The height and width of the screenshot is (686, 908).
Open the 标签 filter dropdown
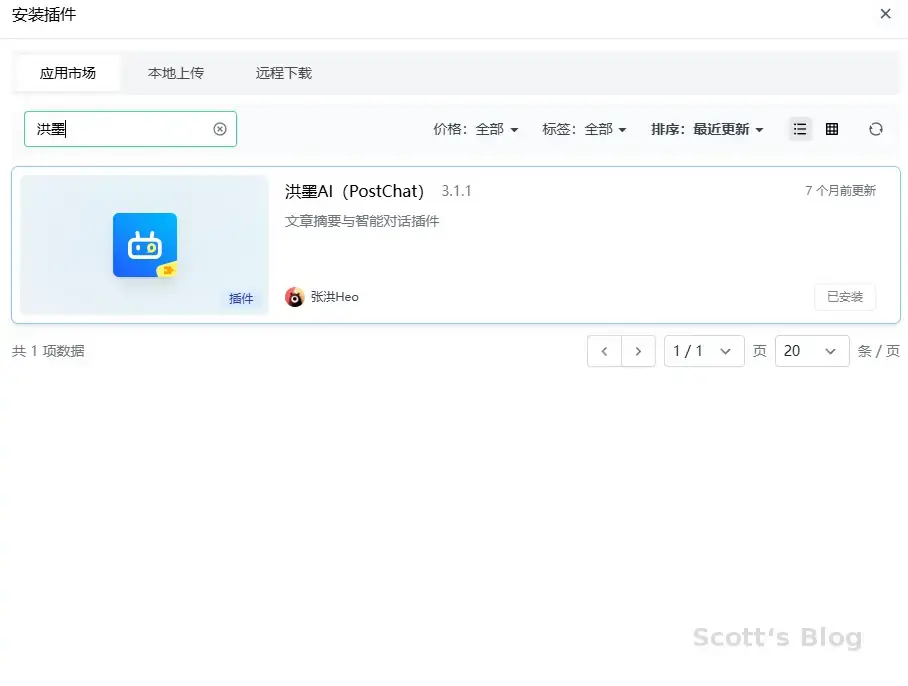tap(584, 129)
